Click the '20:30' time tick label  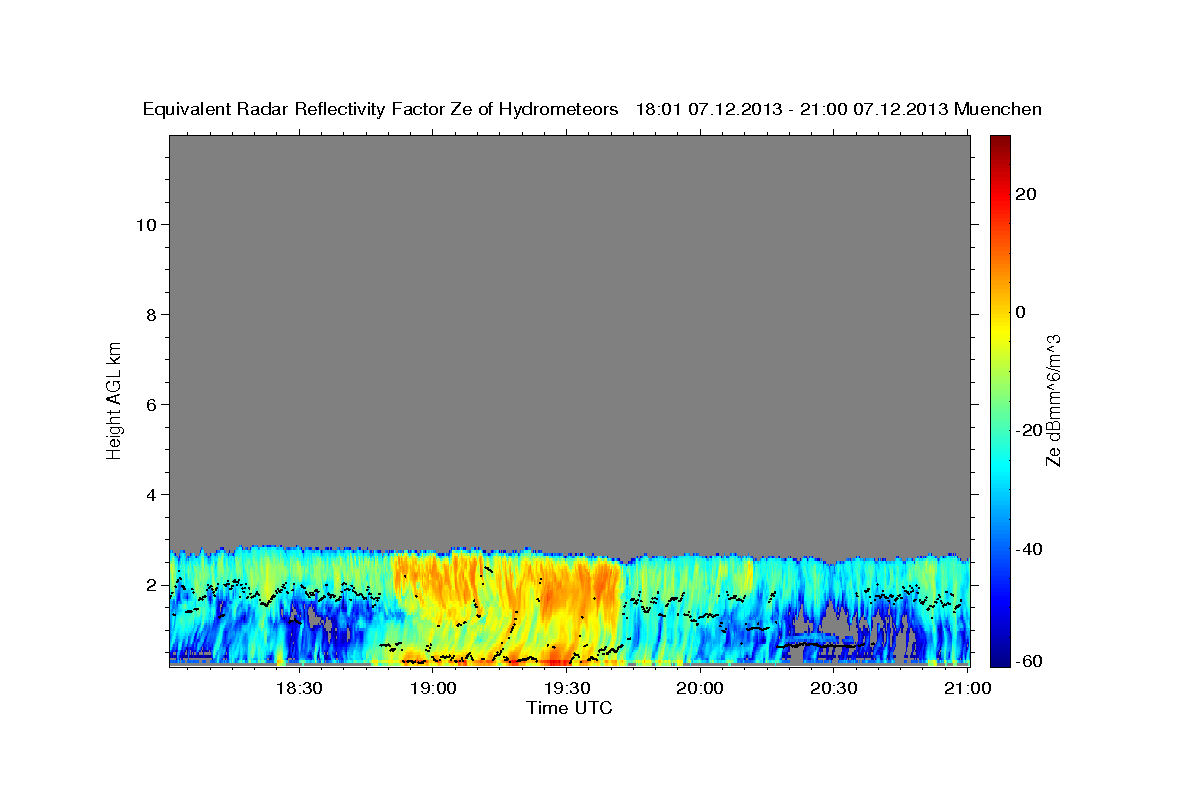point(834,688)
